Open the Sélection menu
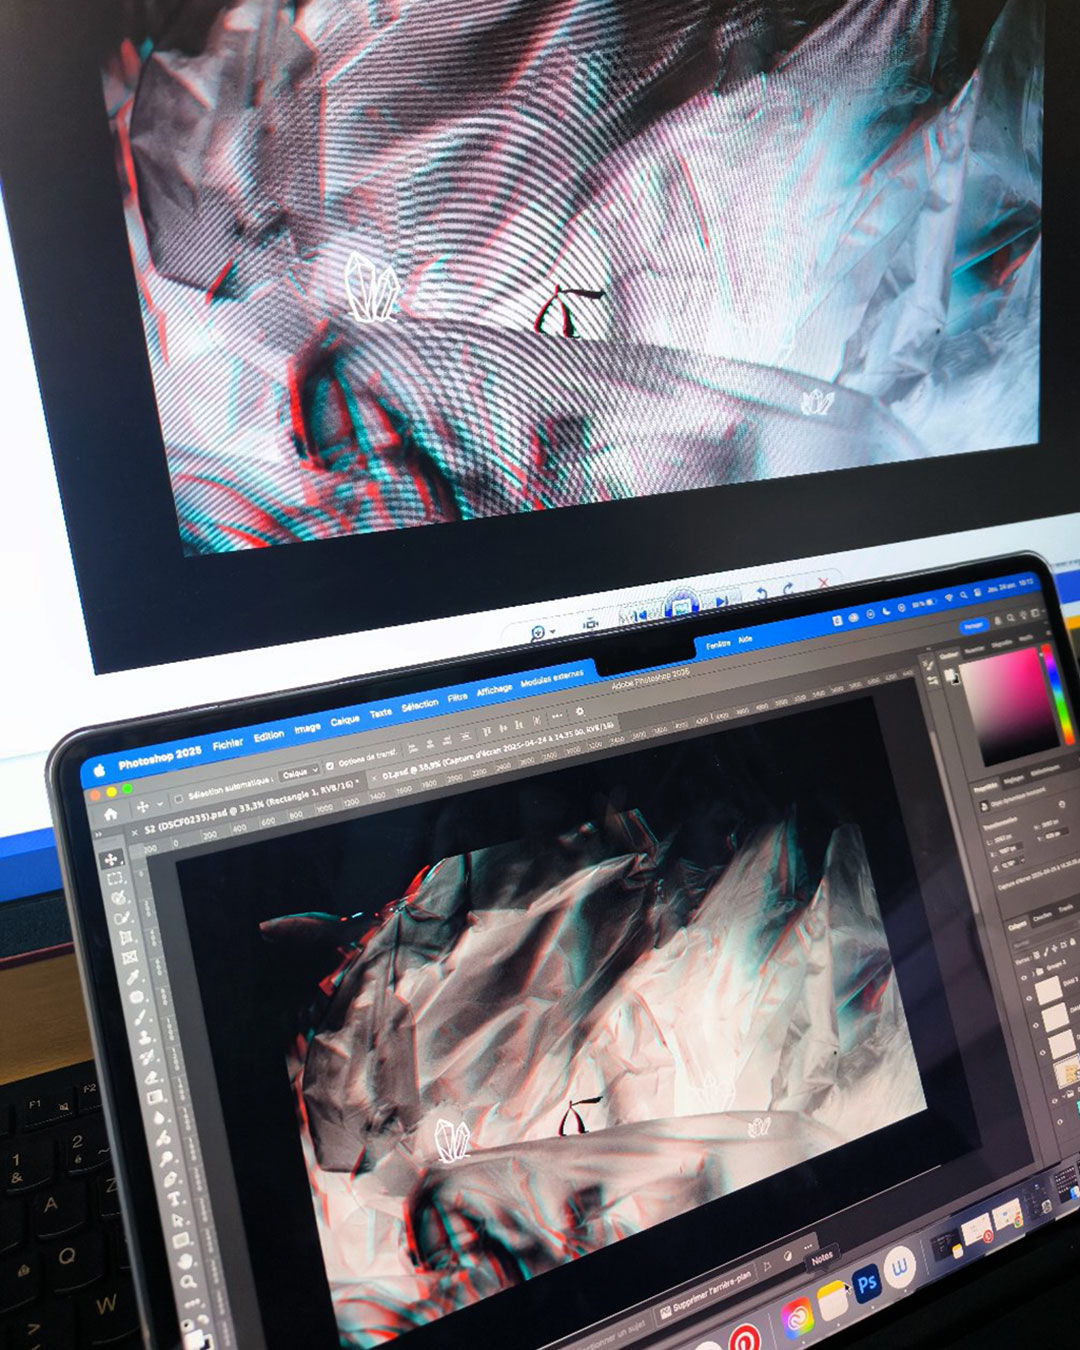Screen dimensions: 1080x1350 pyautogui.click(x=420, y=705)
